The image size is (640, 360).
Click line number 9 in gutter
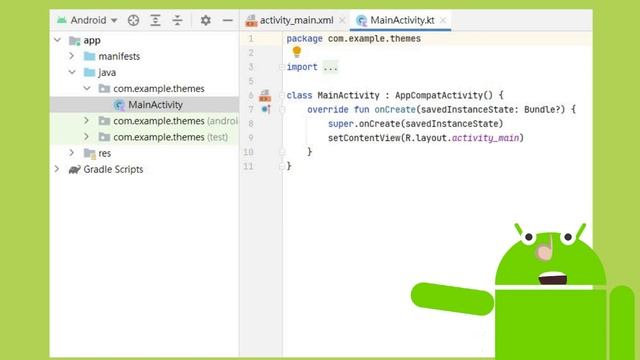[x=251, y=138]
